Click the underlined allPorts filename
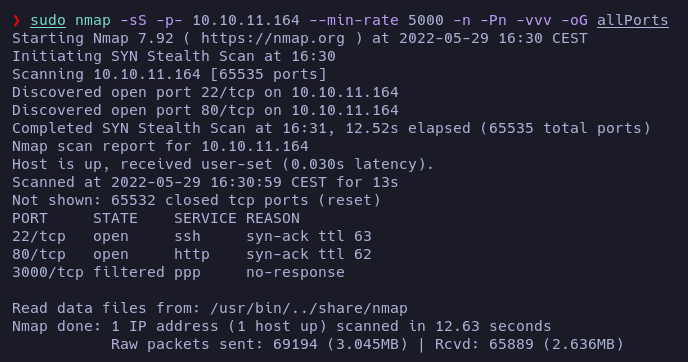This screenshot has height=362, width=688. 633,20
